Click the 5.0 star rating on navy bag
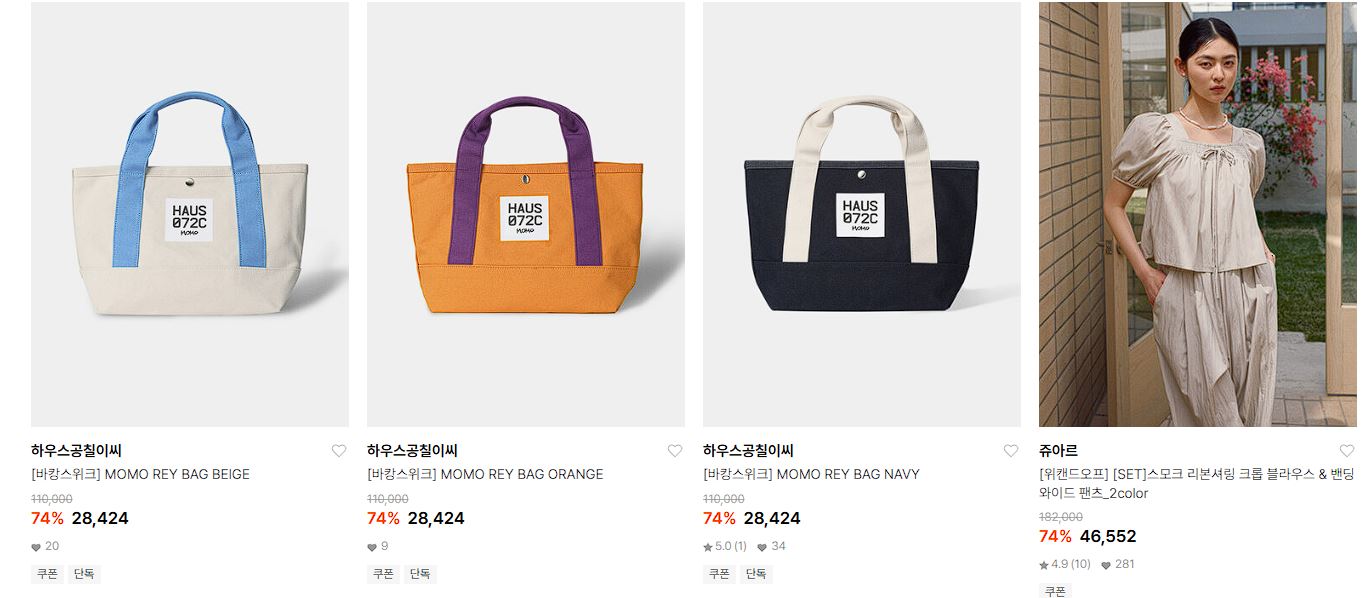Viewport: 1363px width, 598px height. (725, 546)
